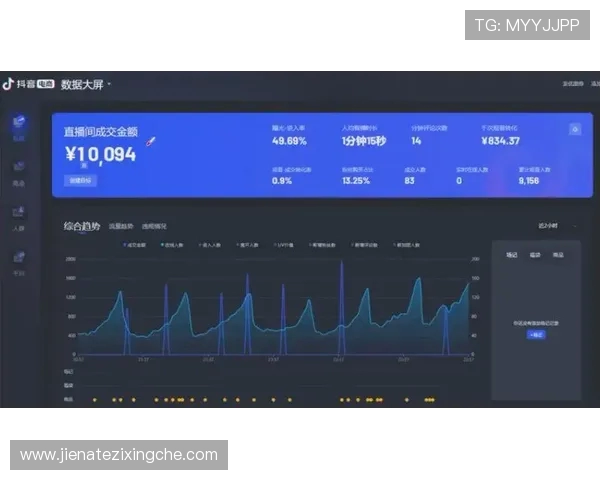The height and width of the screenshot is (480, 600).
Task: Click the small button below ¥10,094
Action: click(x=79, y=180)
